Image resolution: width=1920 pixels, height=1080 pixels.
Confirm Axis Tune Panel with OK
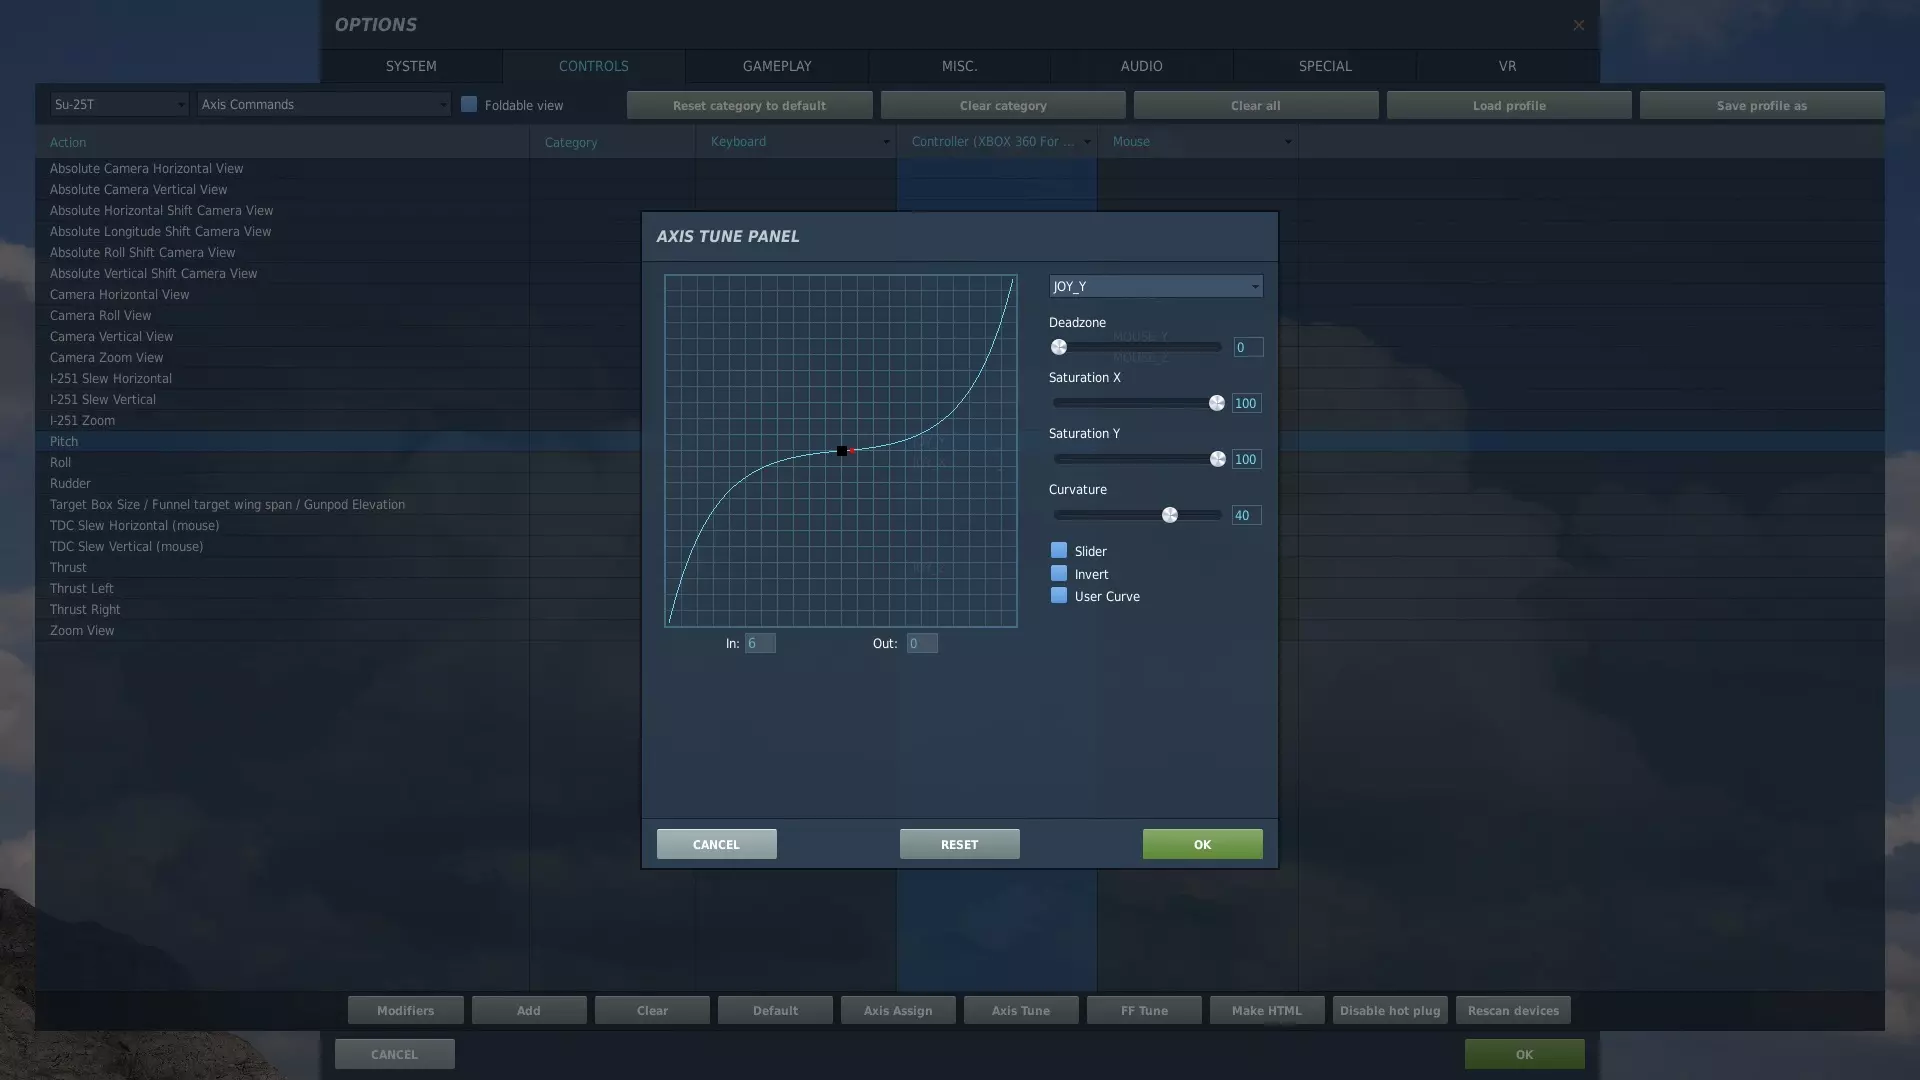[x=1202, y=844]
